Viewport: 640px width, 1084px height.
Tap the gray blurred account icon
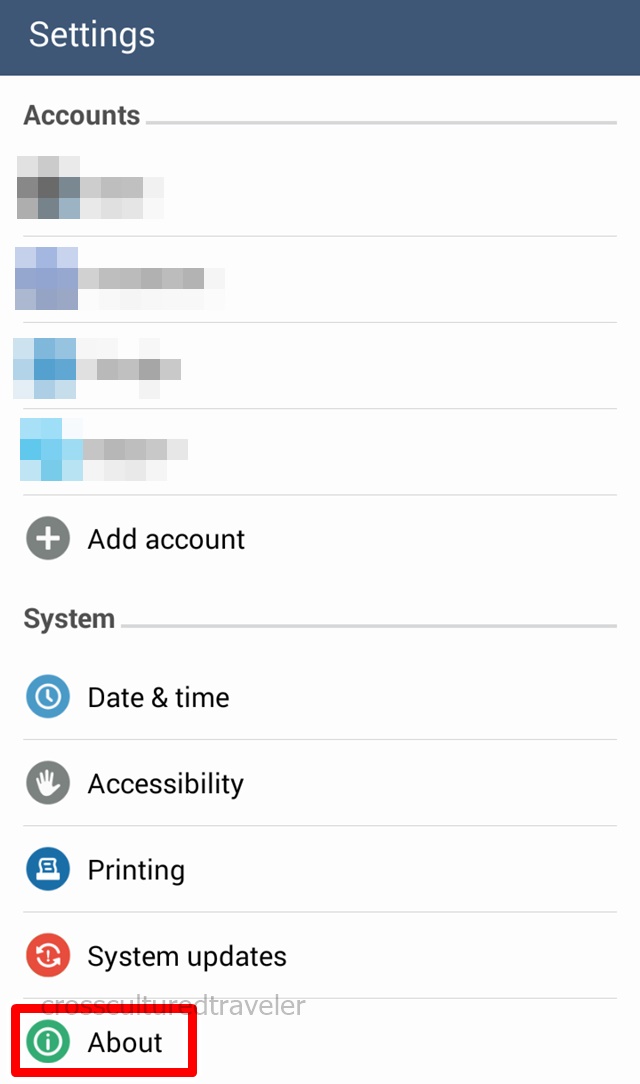(47, 187)
